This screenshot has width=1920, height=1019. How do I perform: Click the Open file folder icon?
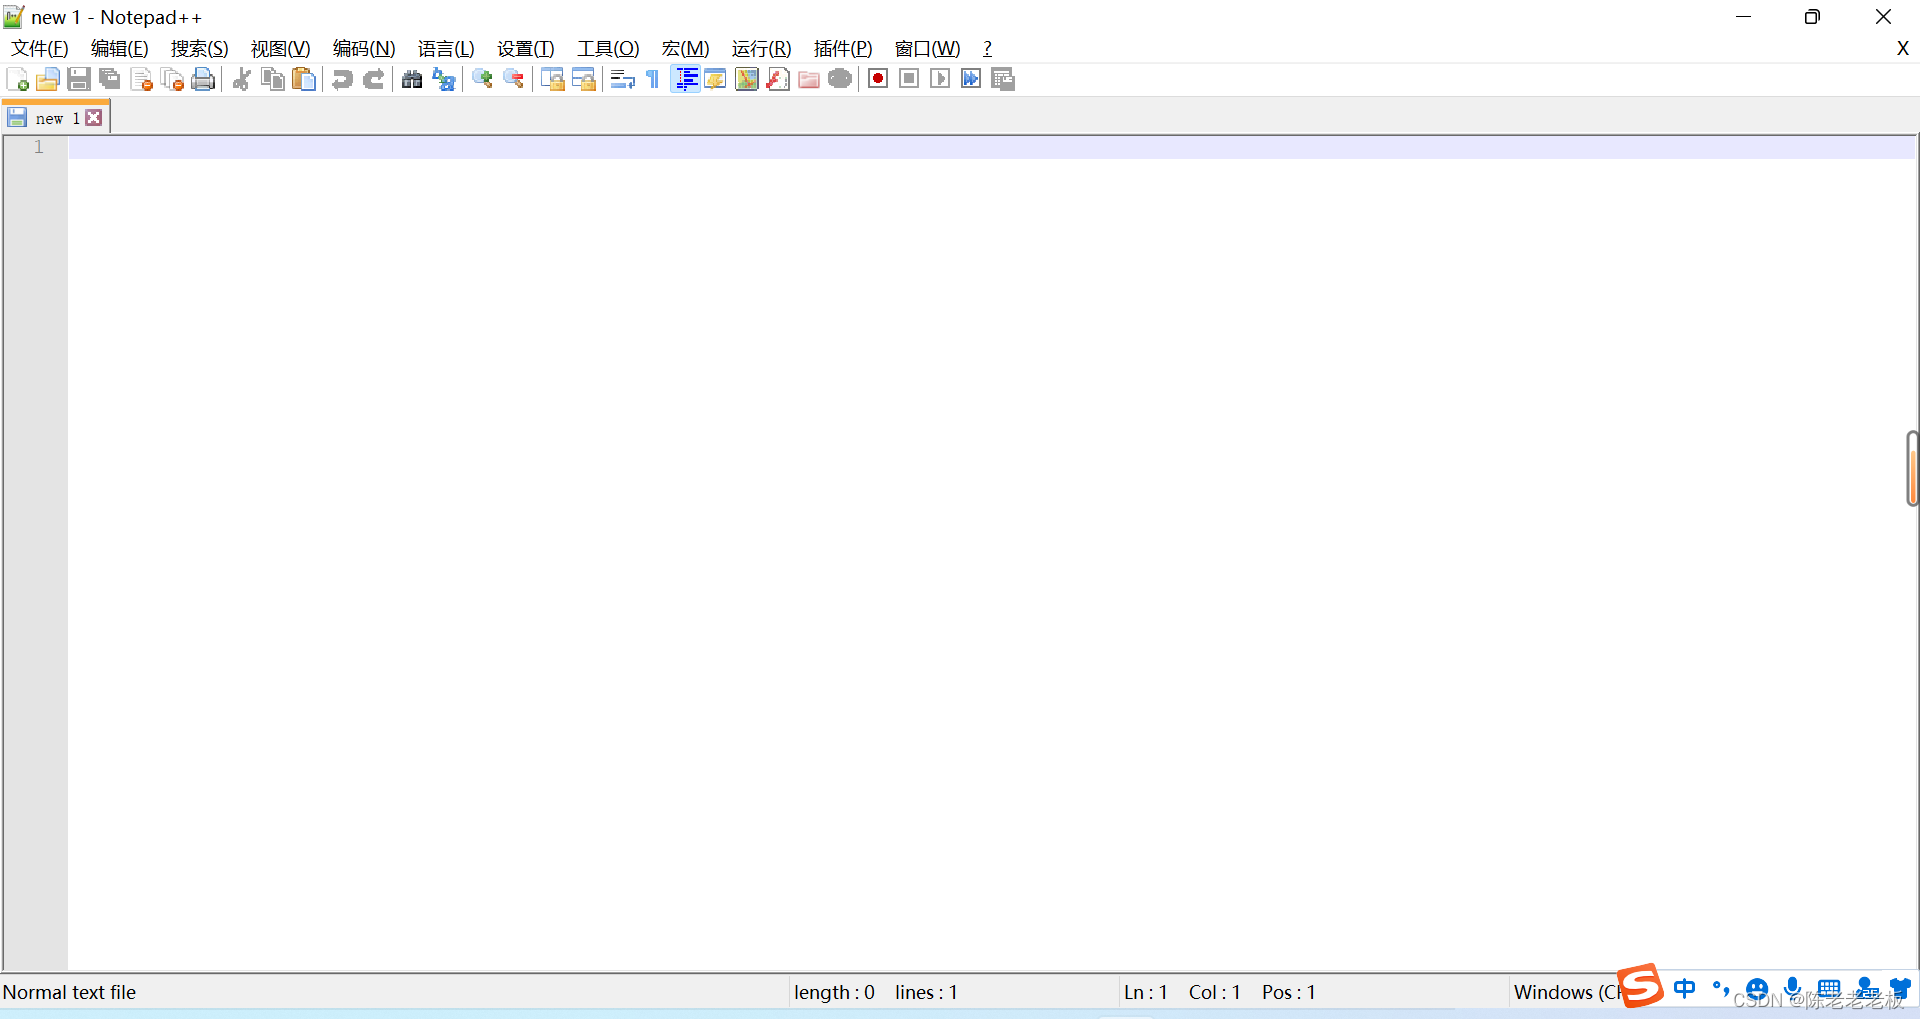coord(47,79)
